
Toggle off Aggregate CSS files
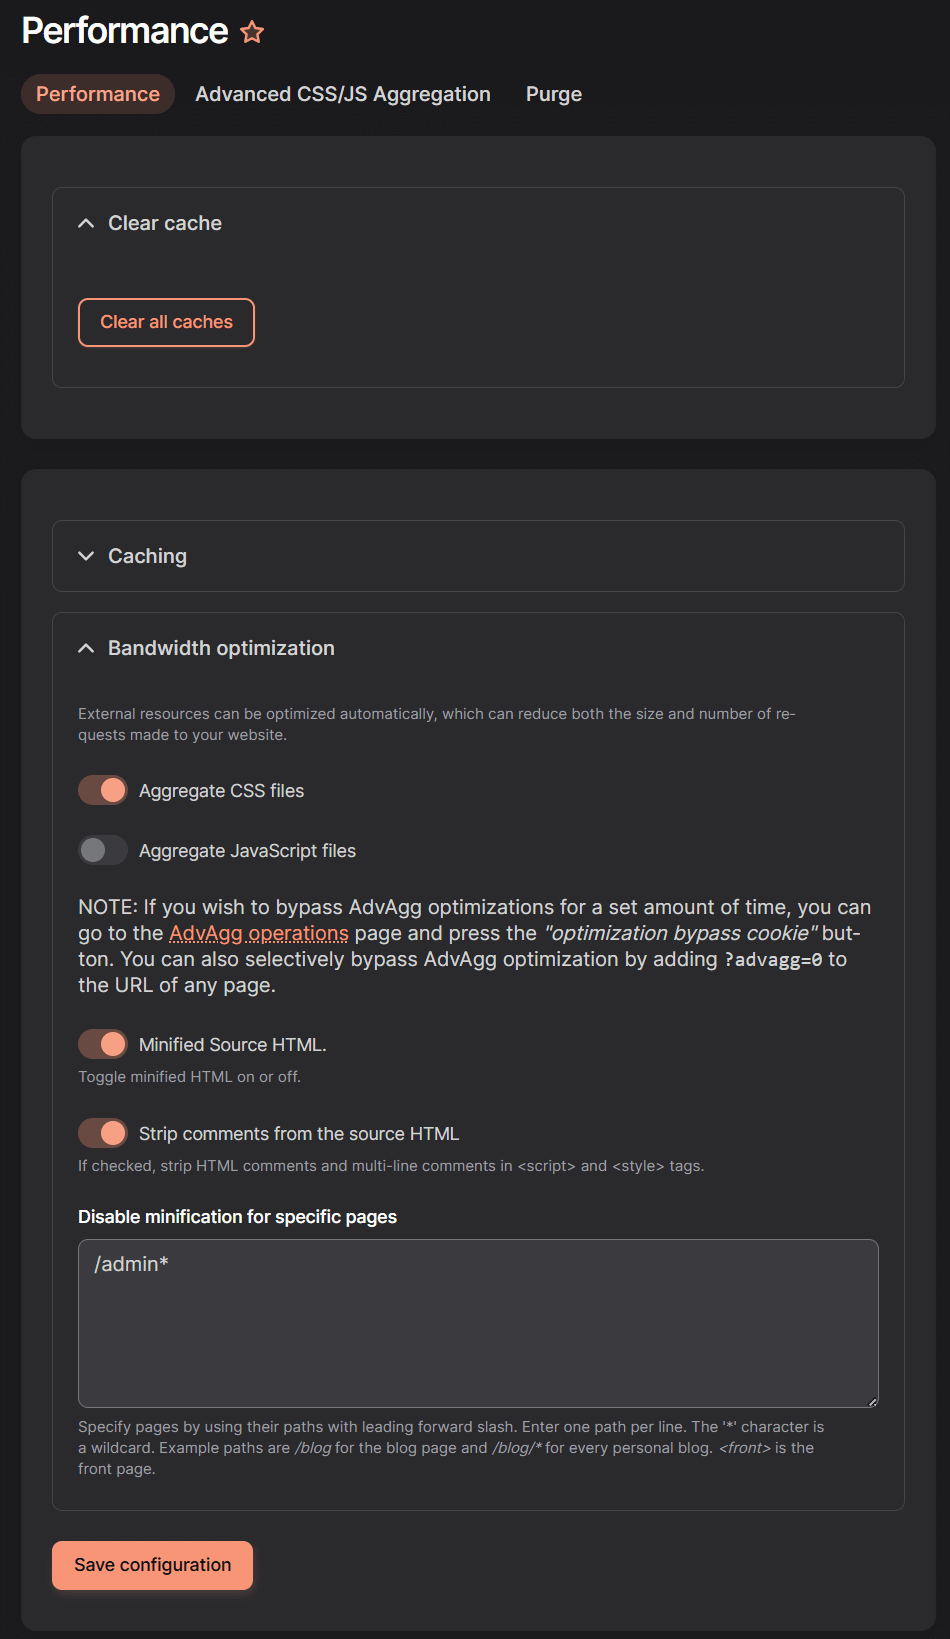coord(101,790)
